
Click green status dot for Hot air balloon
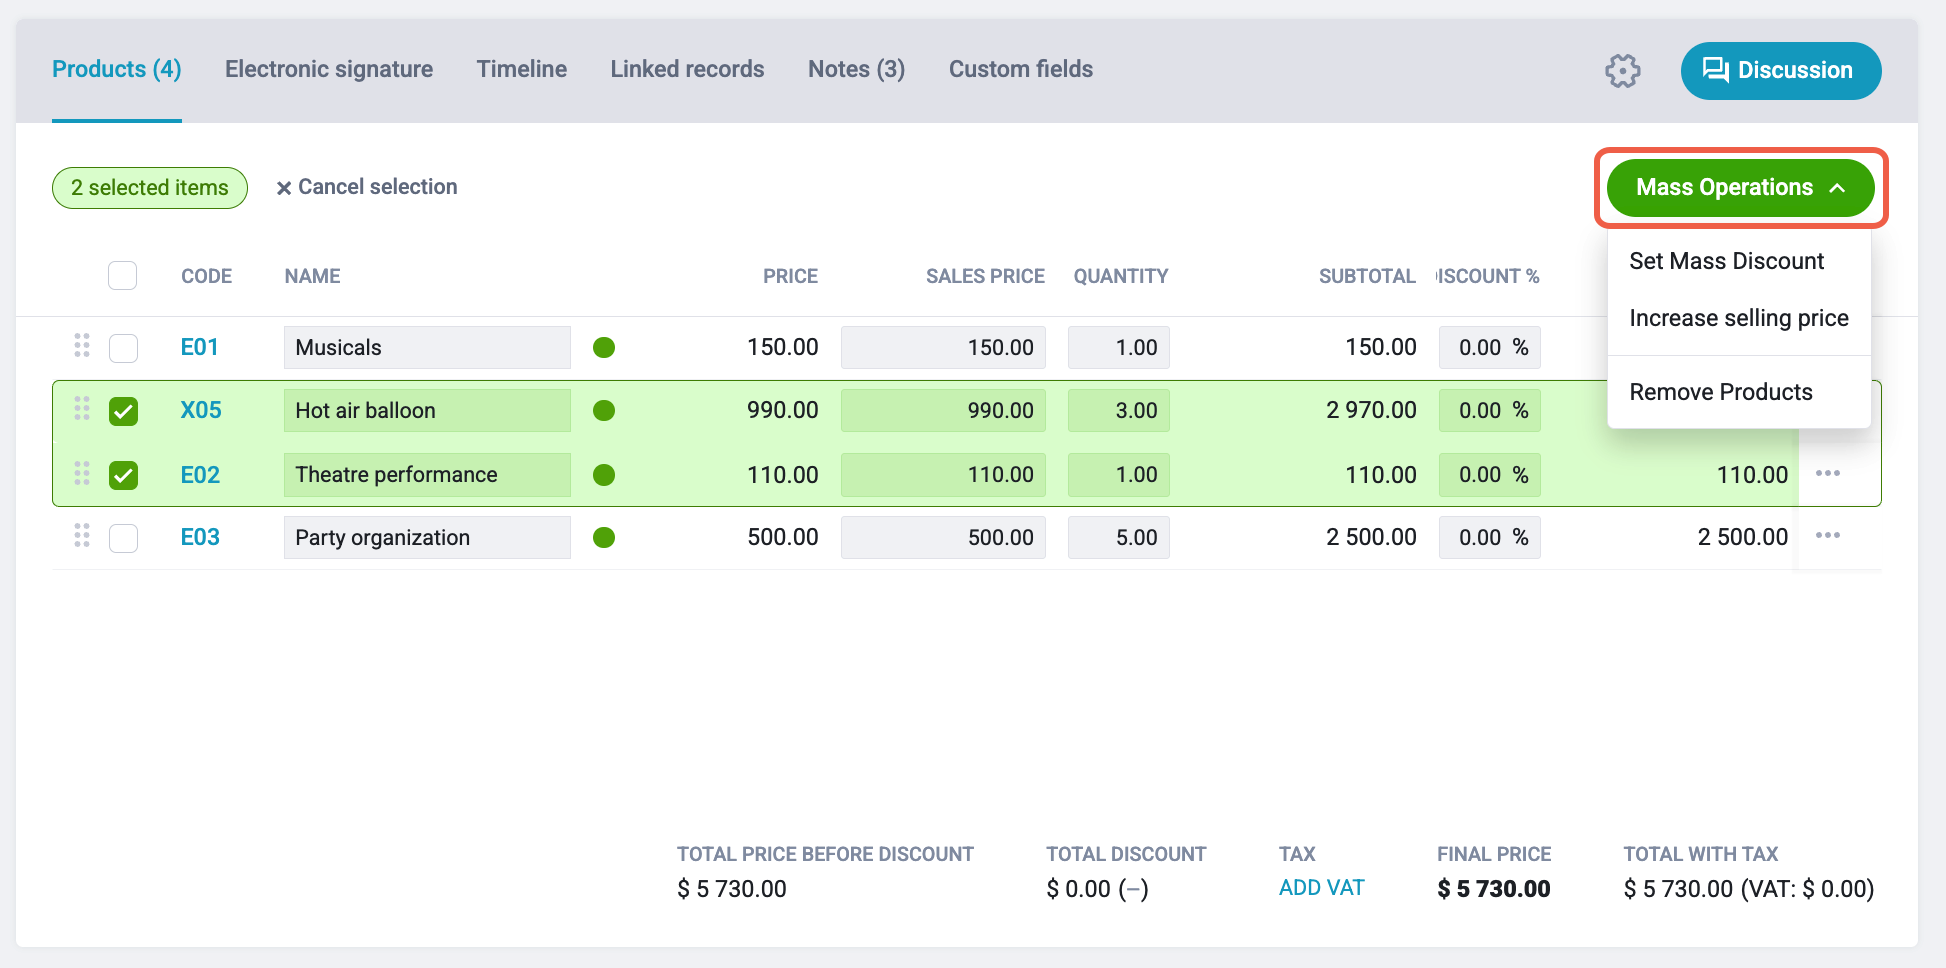click(x=604, y=410)
